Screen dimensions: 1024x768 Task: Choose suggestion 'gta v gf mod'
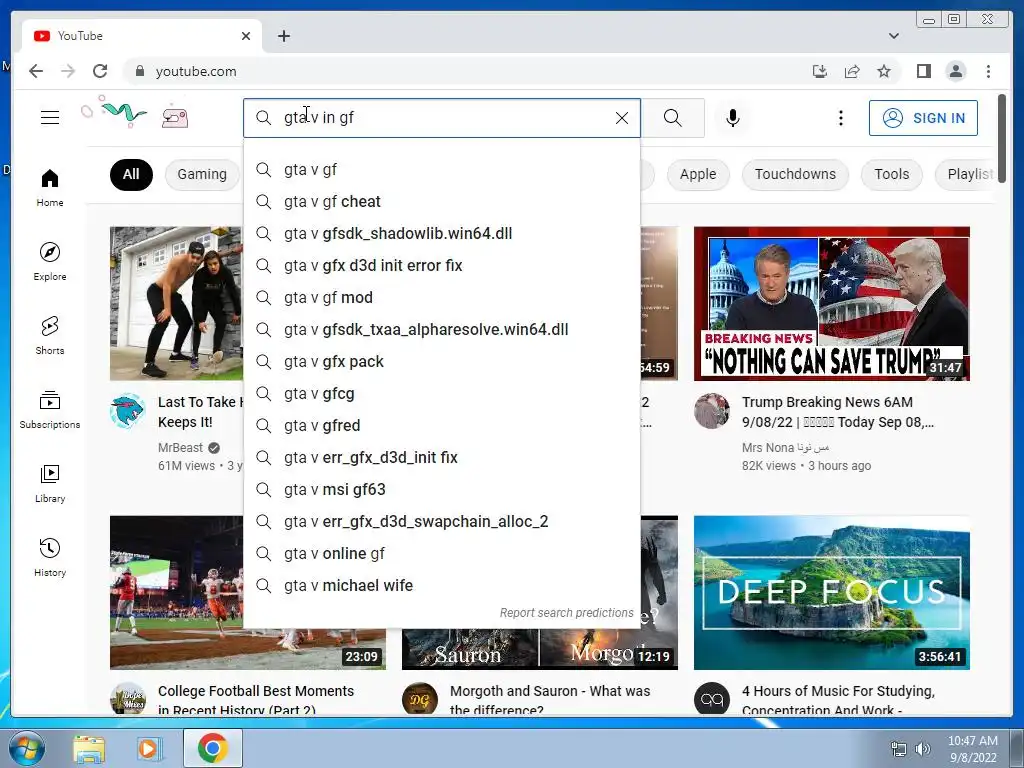441,297
